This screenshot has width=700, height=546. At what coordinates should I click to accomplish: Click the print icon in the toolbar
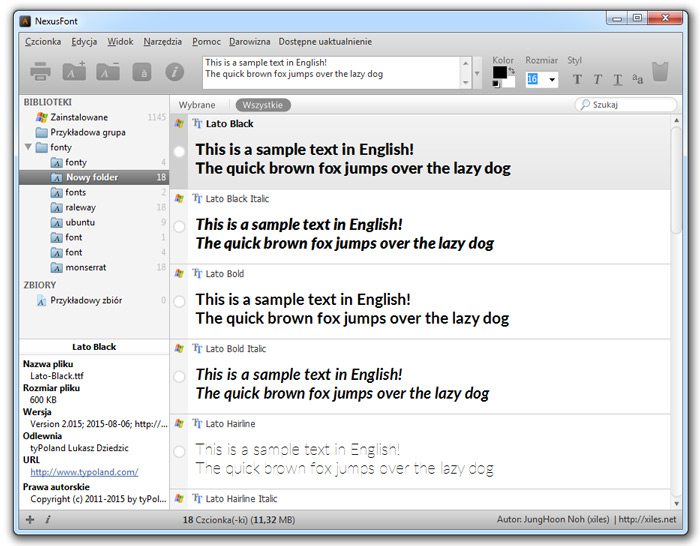pos(40,71)
